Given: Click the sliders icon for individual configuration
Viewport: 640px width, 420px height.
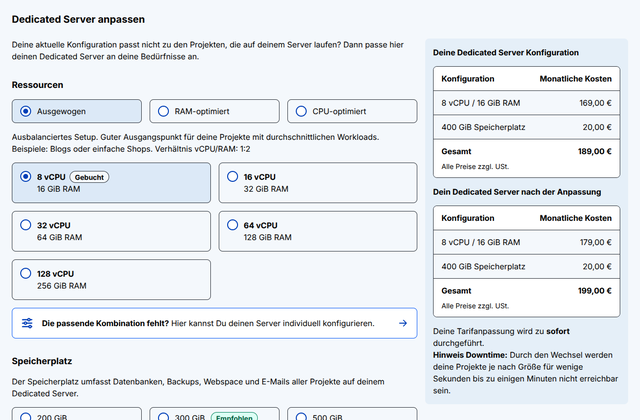Looking at the screenshot, I should (x=27, y=323).
